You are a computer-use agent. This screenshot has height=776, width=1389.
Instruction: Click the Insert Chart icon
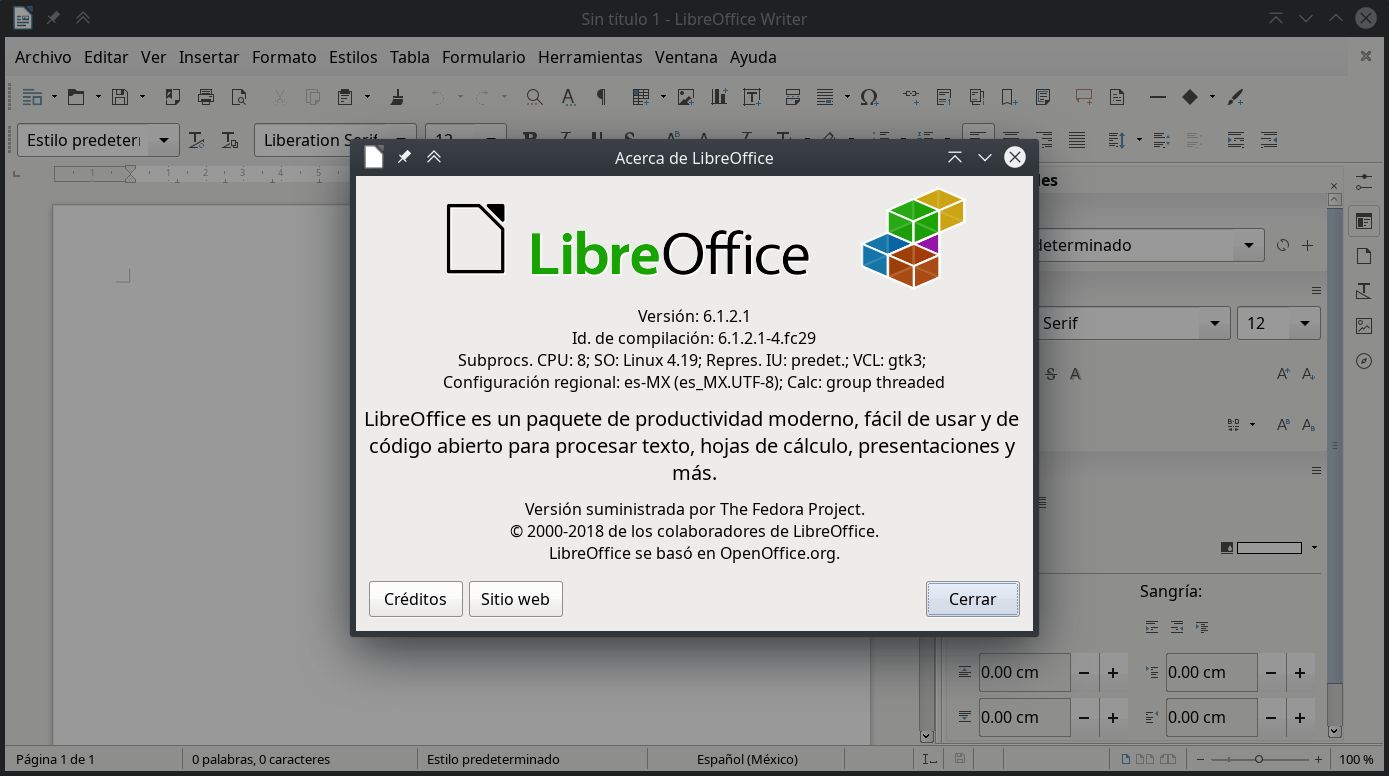(x=719, y=97)
